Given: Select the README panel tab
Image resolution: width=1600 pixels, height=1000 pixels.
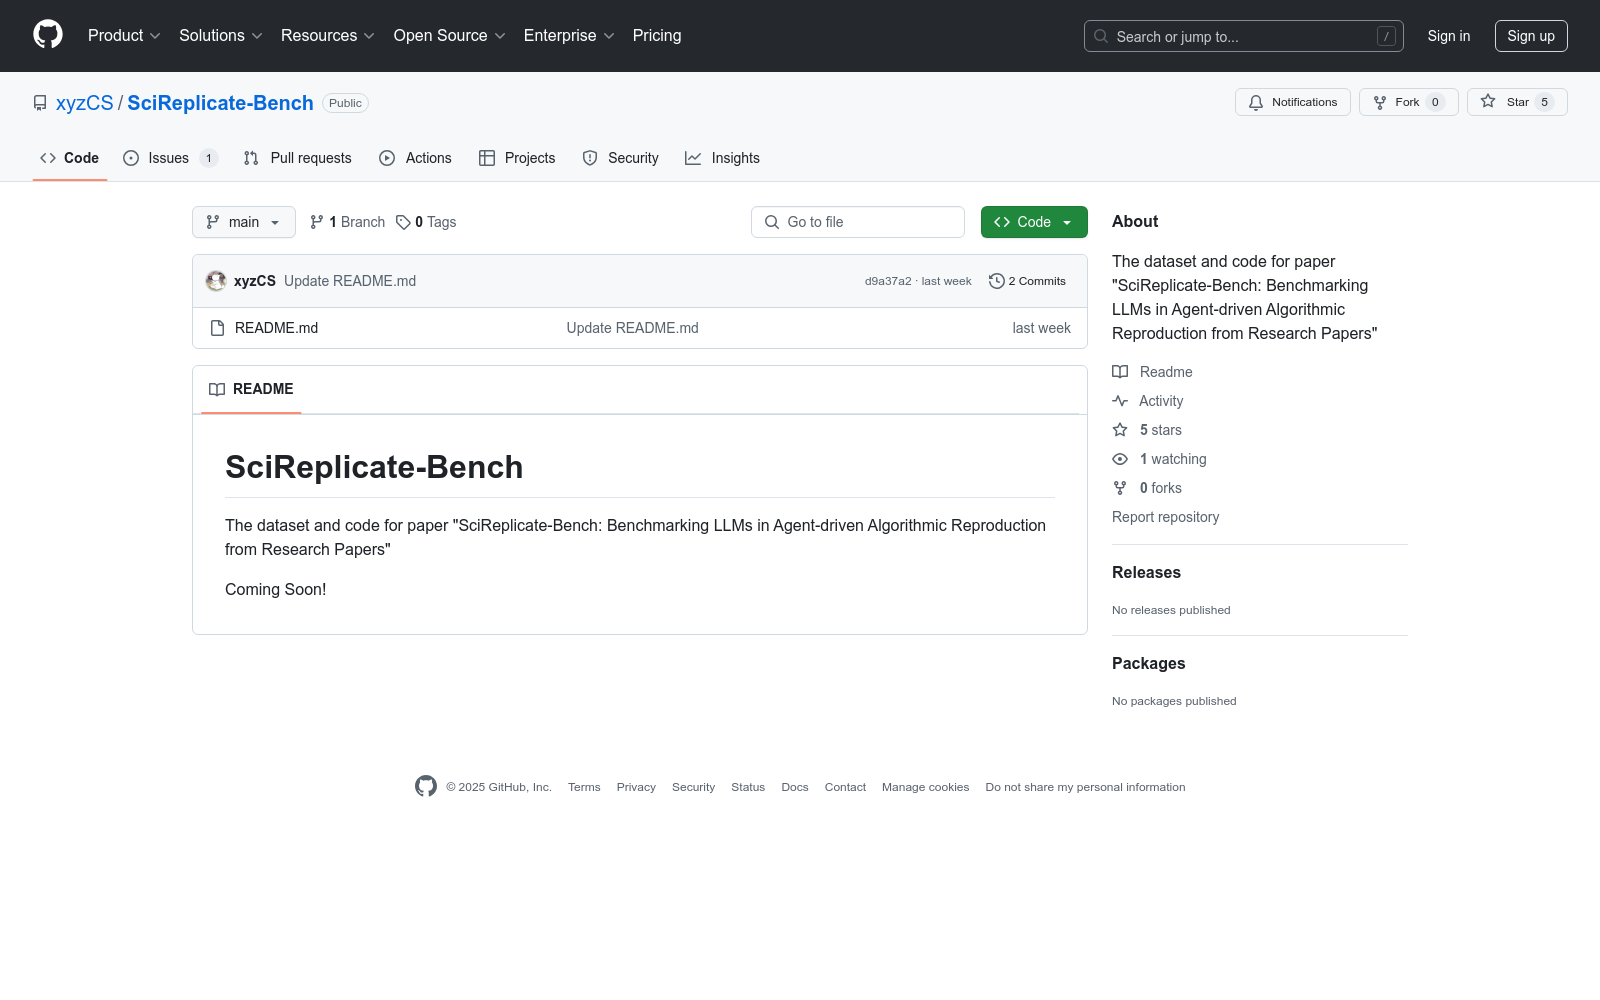Looking at the screenshot, I should click(251, 389).
